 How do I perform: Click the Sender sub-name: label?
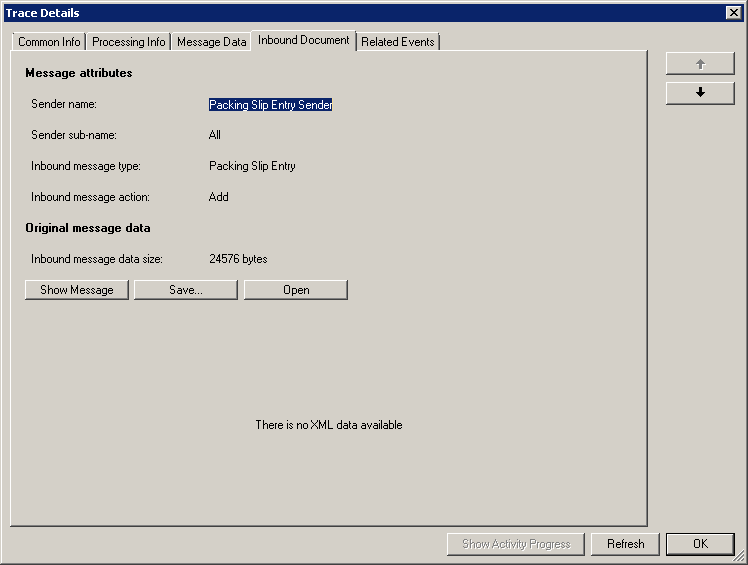(x=74, y=135)
